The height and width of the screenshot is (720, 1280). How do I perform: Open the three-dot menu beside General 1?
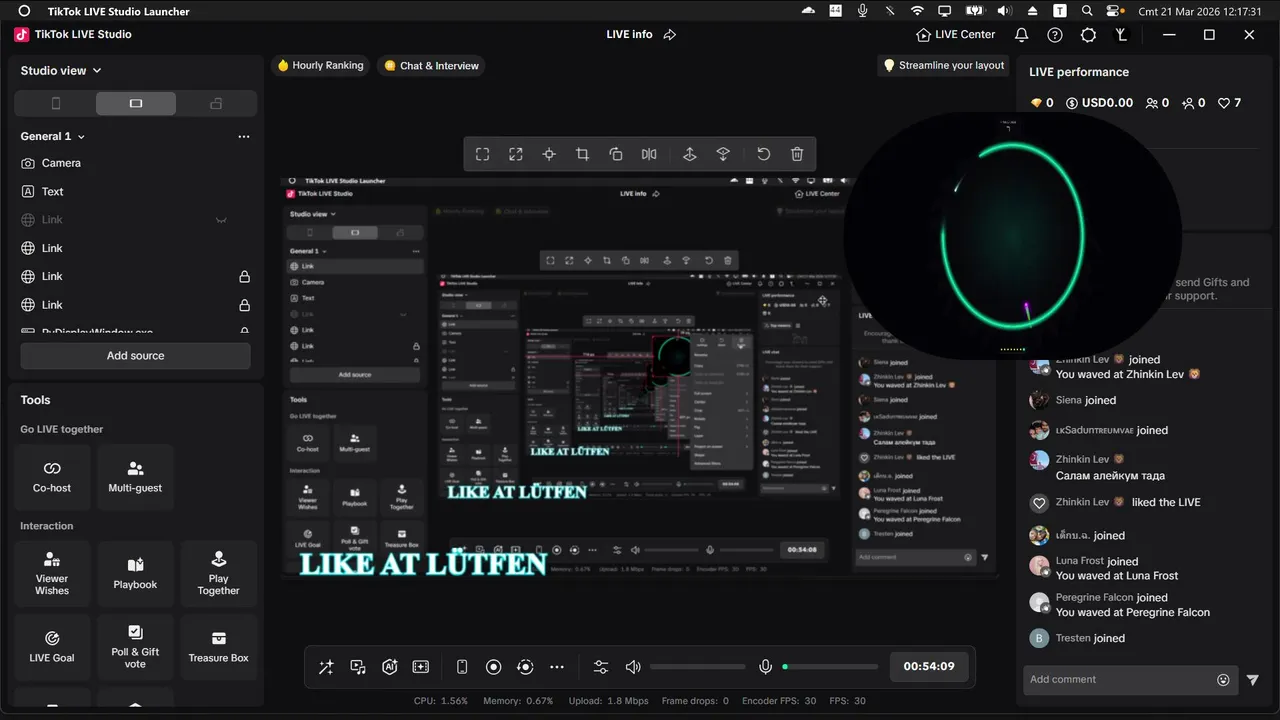click(244, 137)
